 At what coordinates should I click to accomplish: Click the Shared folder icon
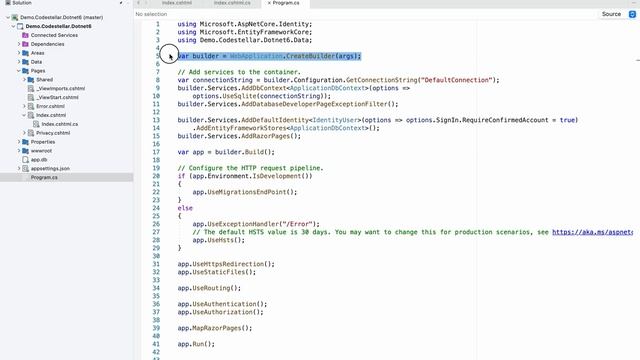31,80
